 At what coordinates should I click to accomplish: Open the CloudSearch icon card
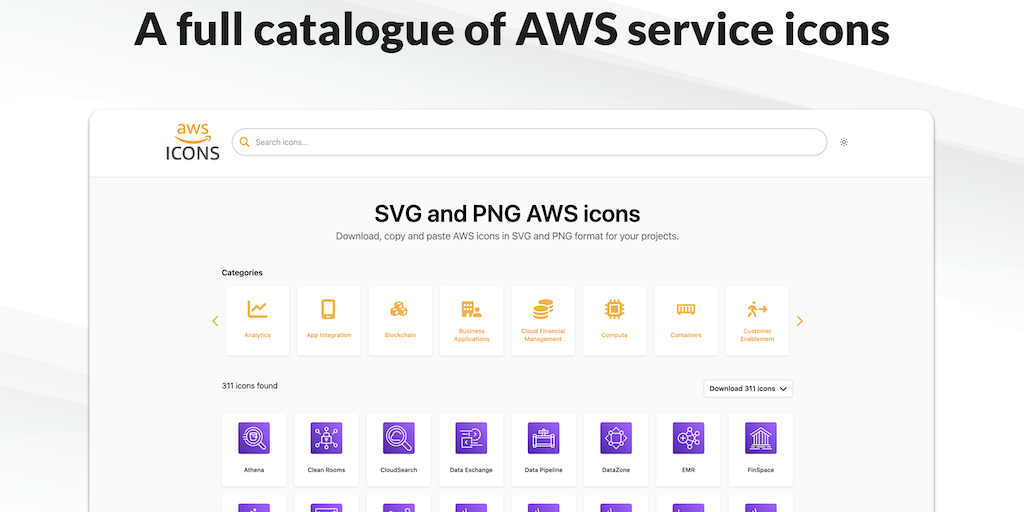pos(399,450)
